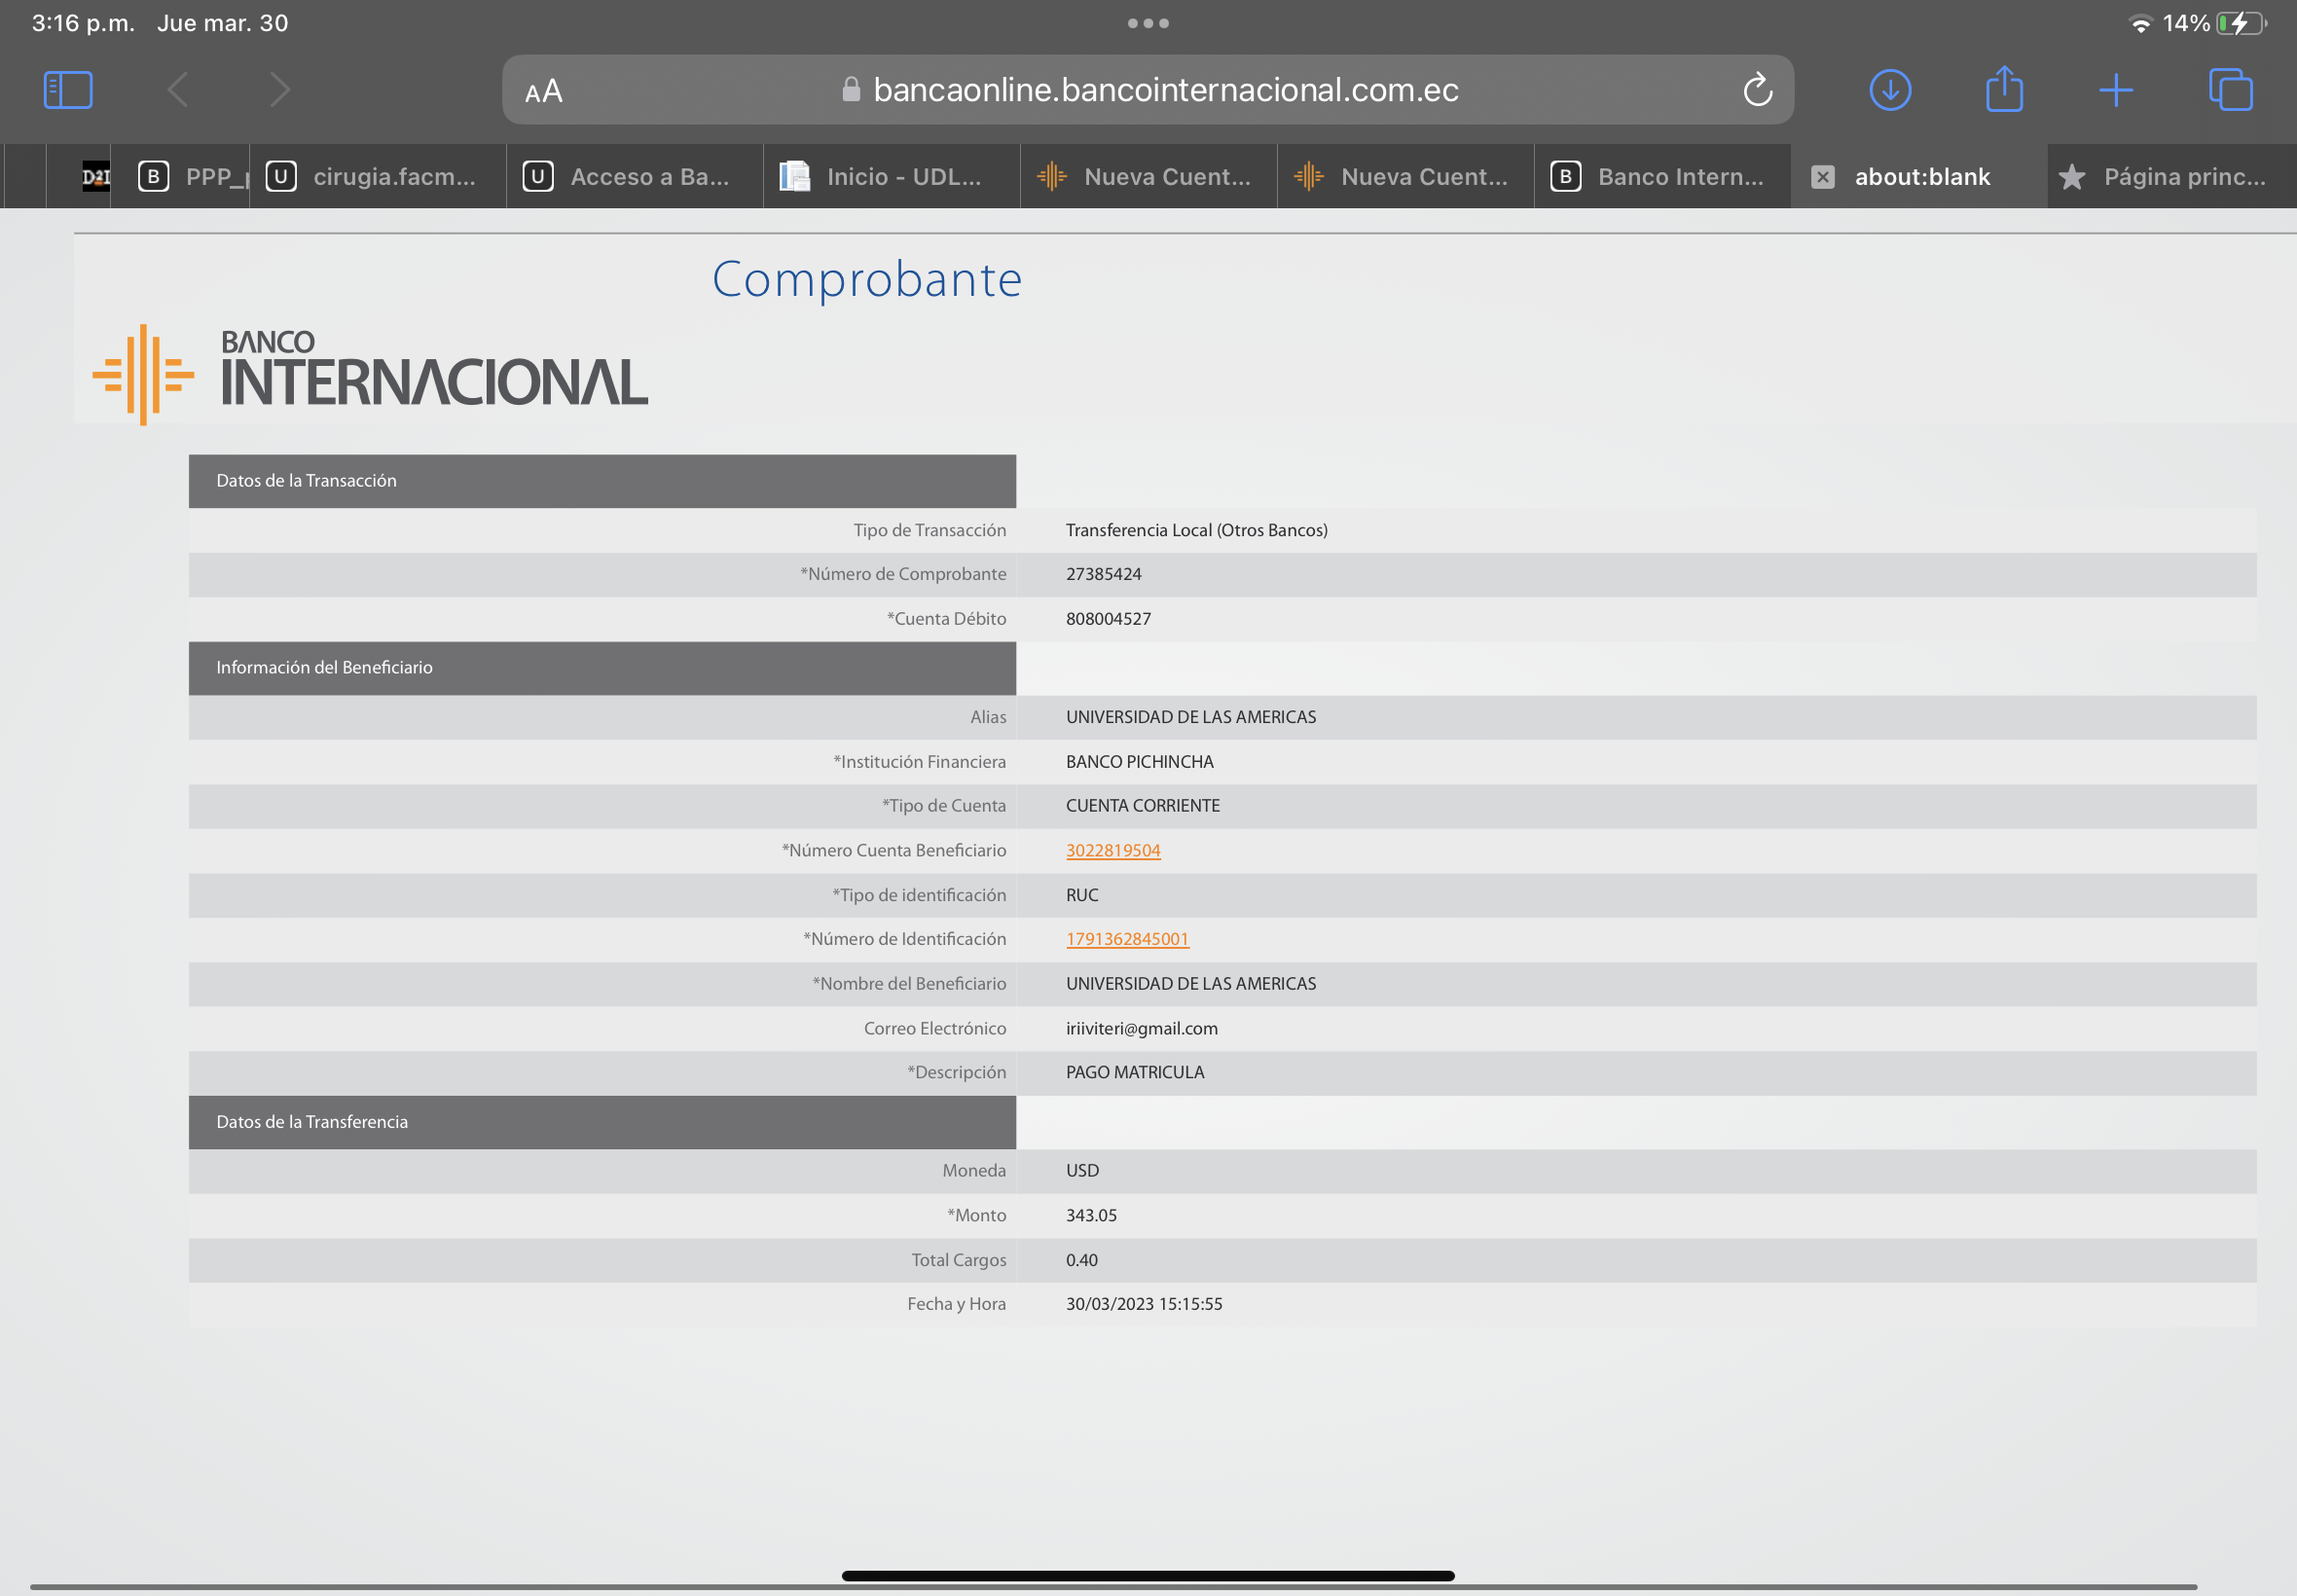2297x1596 pixels.
Task: Open the Acceso a Ba... tab
Action: point(634,177)
